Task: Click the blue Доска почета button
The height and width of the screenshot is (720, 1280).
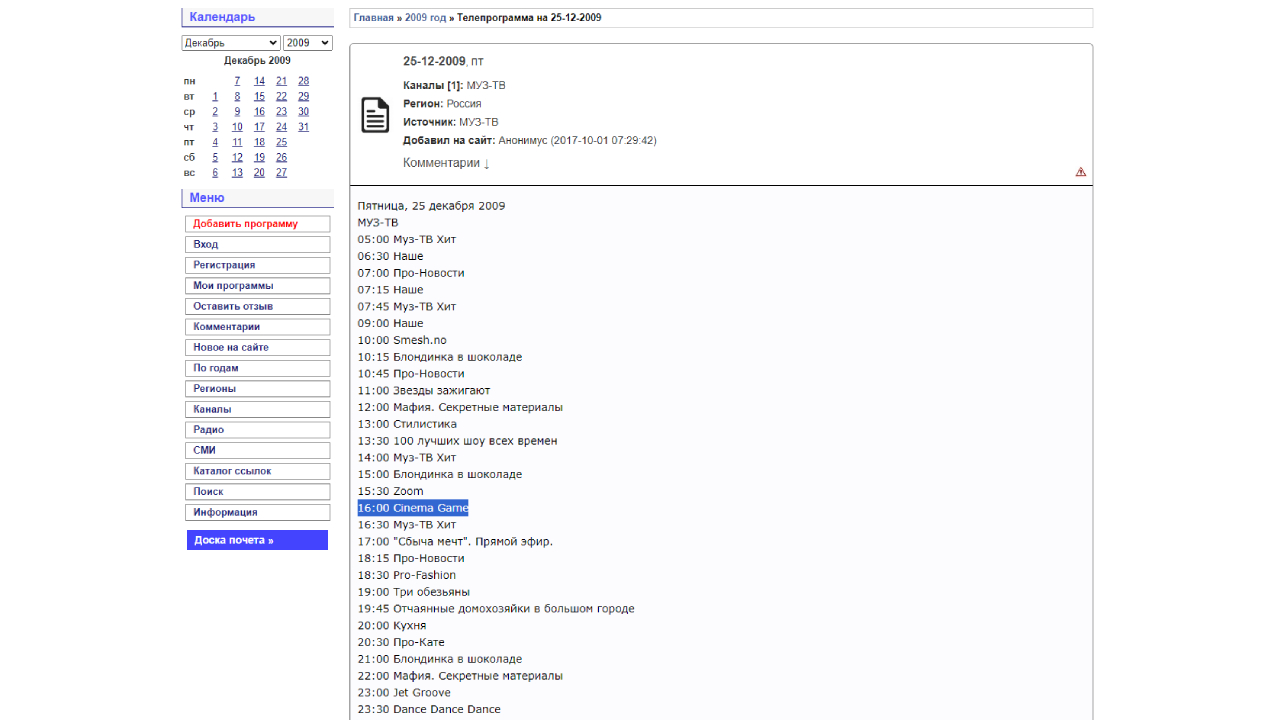Action: point(257,540)
